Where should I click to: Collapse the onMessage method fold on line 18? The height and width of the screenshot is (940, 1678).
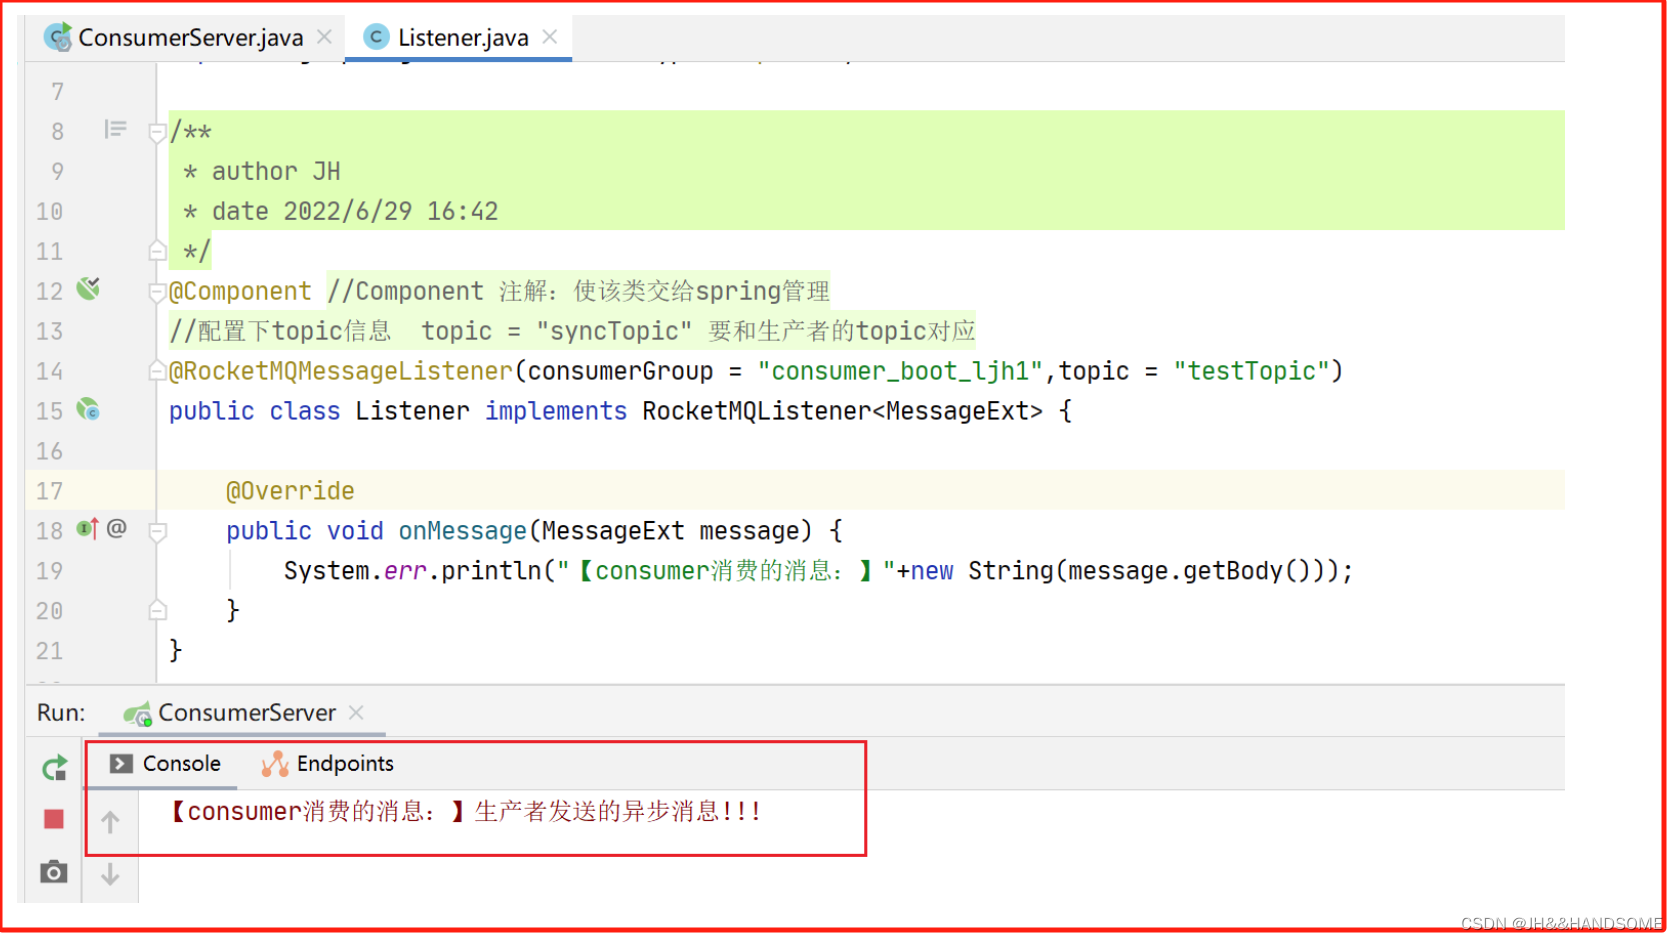[157, 531]
